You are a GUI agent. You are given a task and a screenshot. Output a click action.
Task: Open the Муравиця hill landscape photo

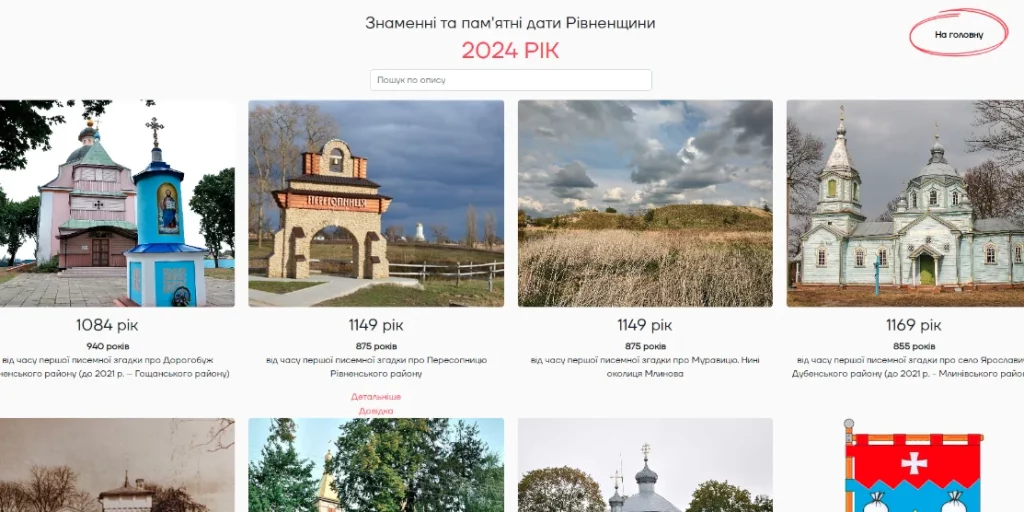645,203
